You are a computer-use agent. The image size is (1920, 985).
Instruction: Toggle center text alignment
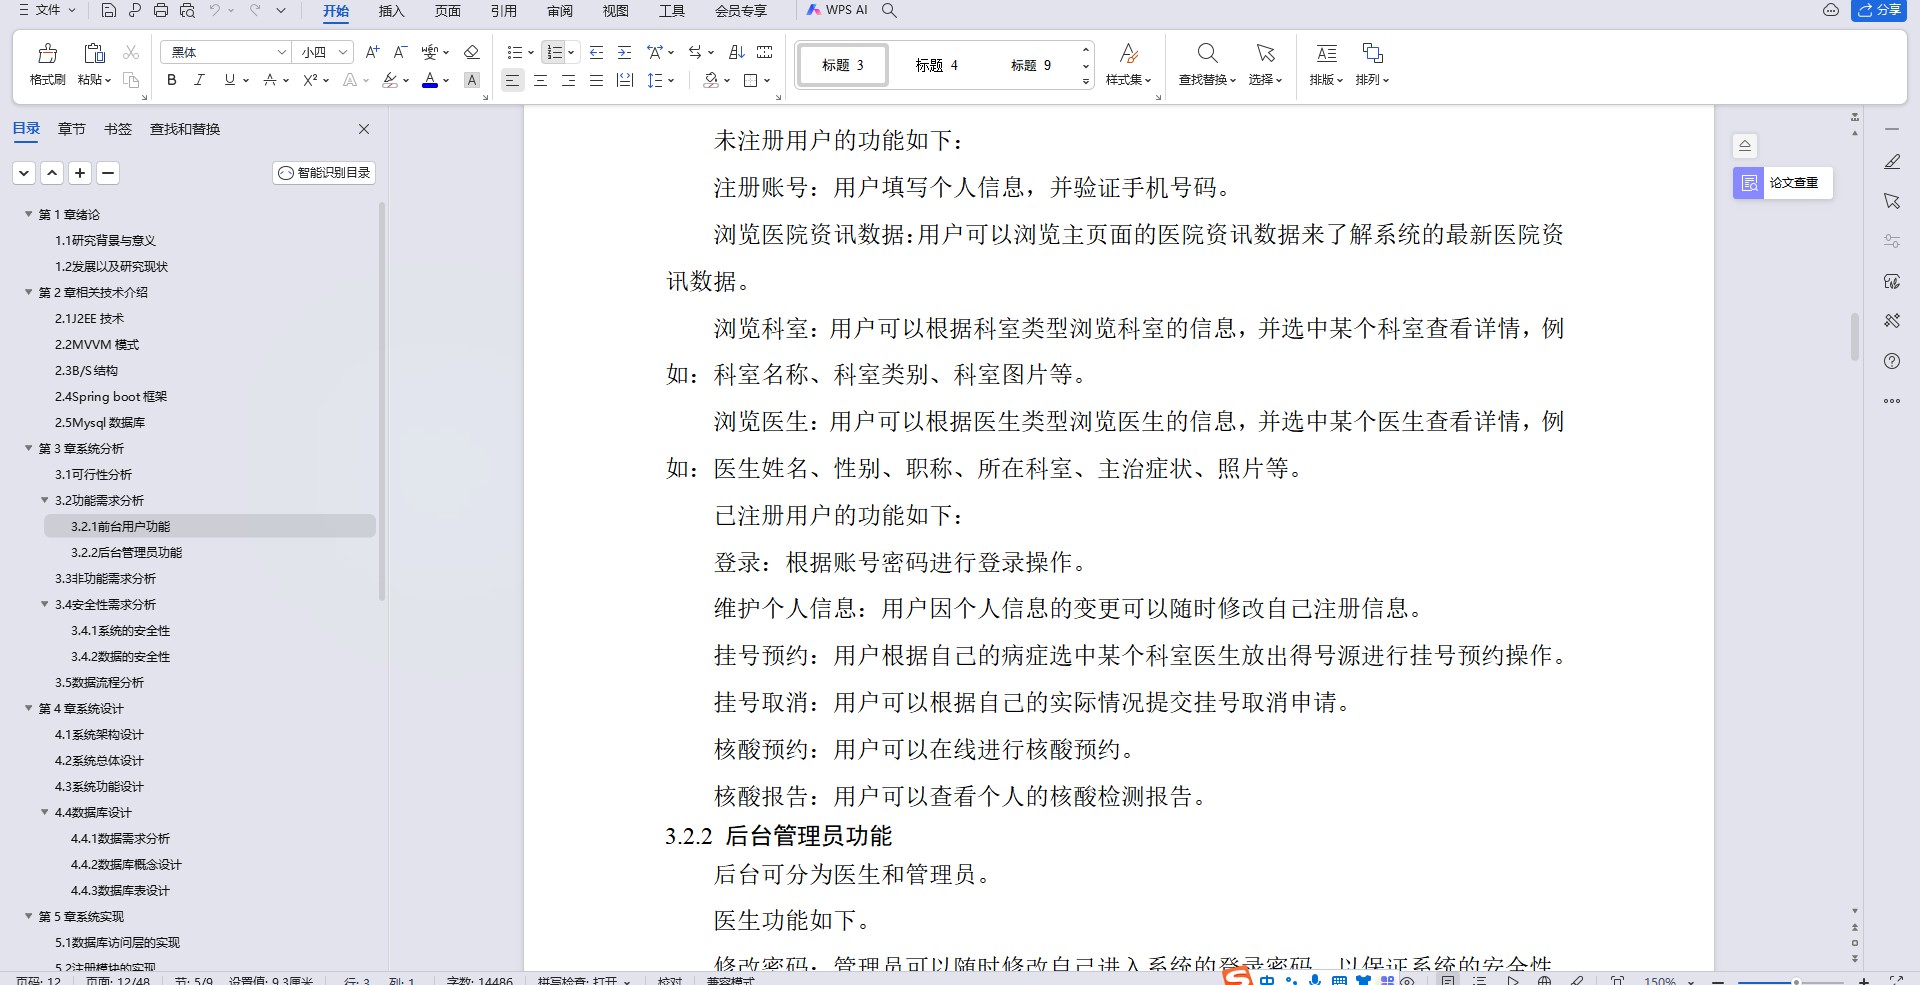[540, 81]
